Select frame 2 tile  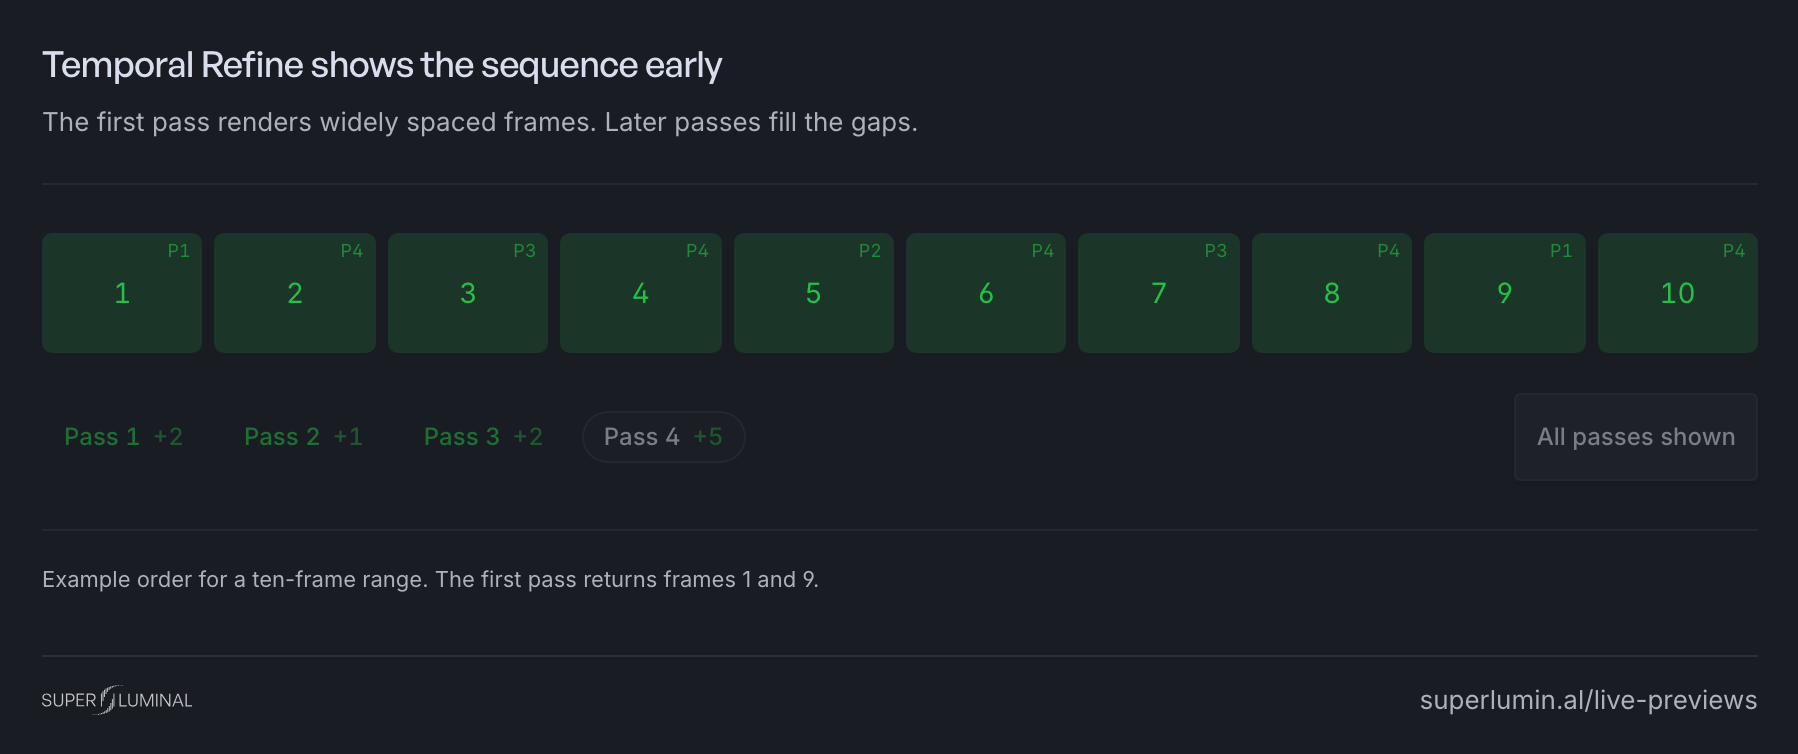click(295, 293)
